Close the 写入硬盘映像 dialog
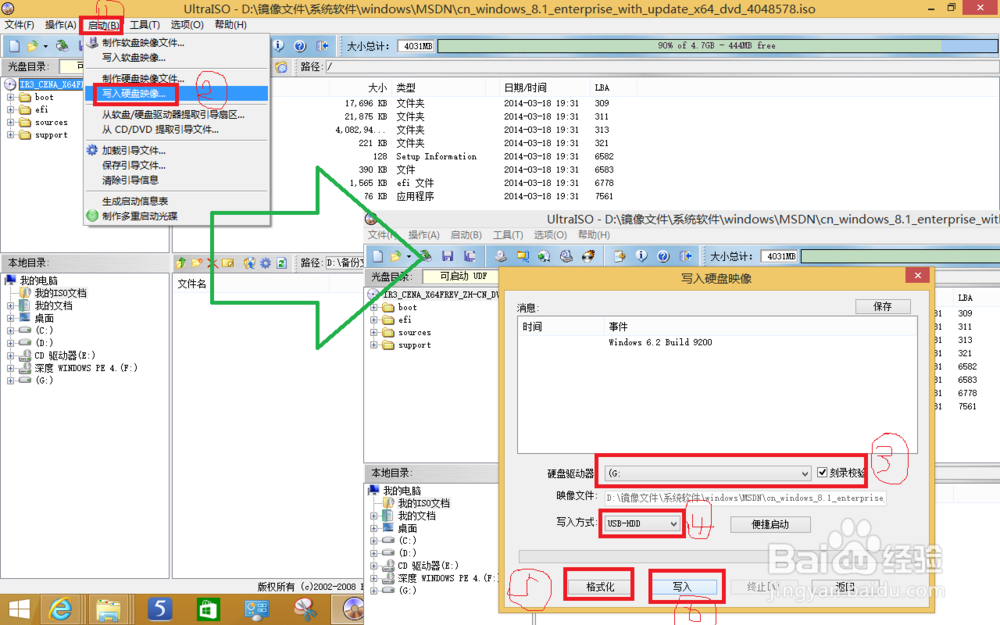1000x625 pixels. click(x=917, y=276)
